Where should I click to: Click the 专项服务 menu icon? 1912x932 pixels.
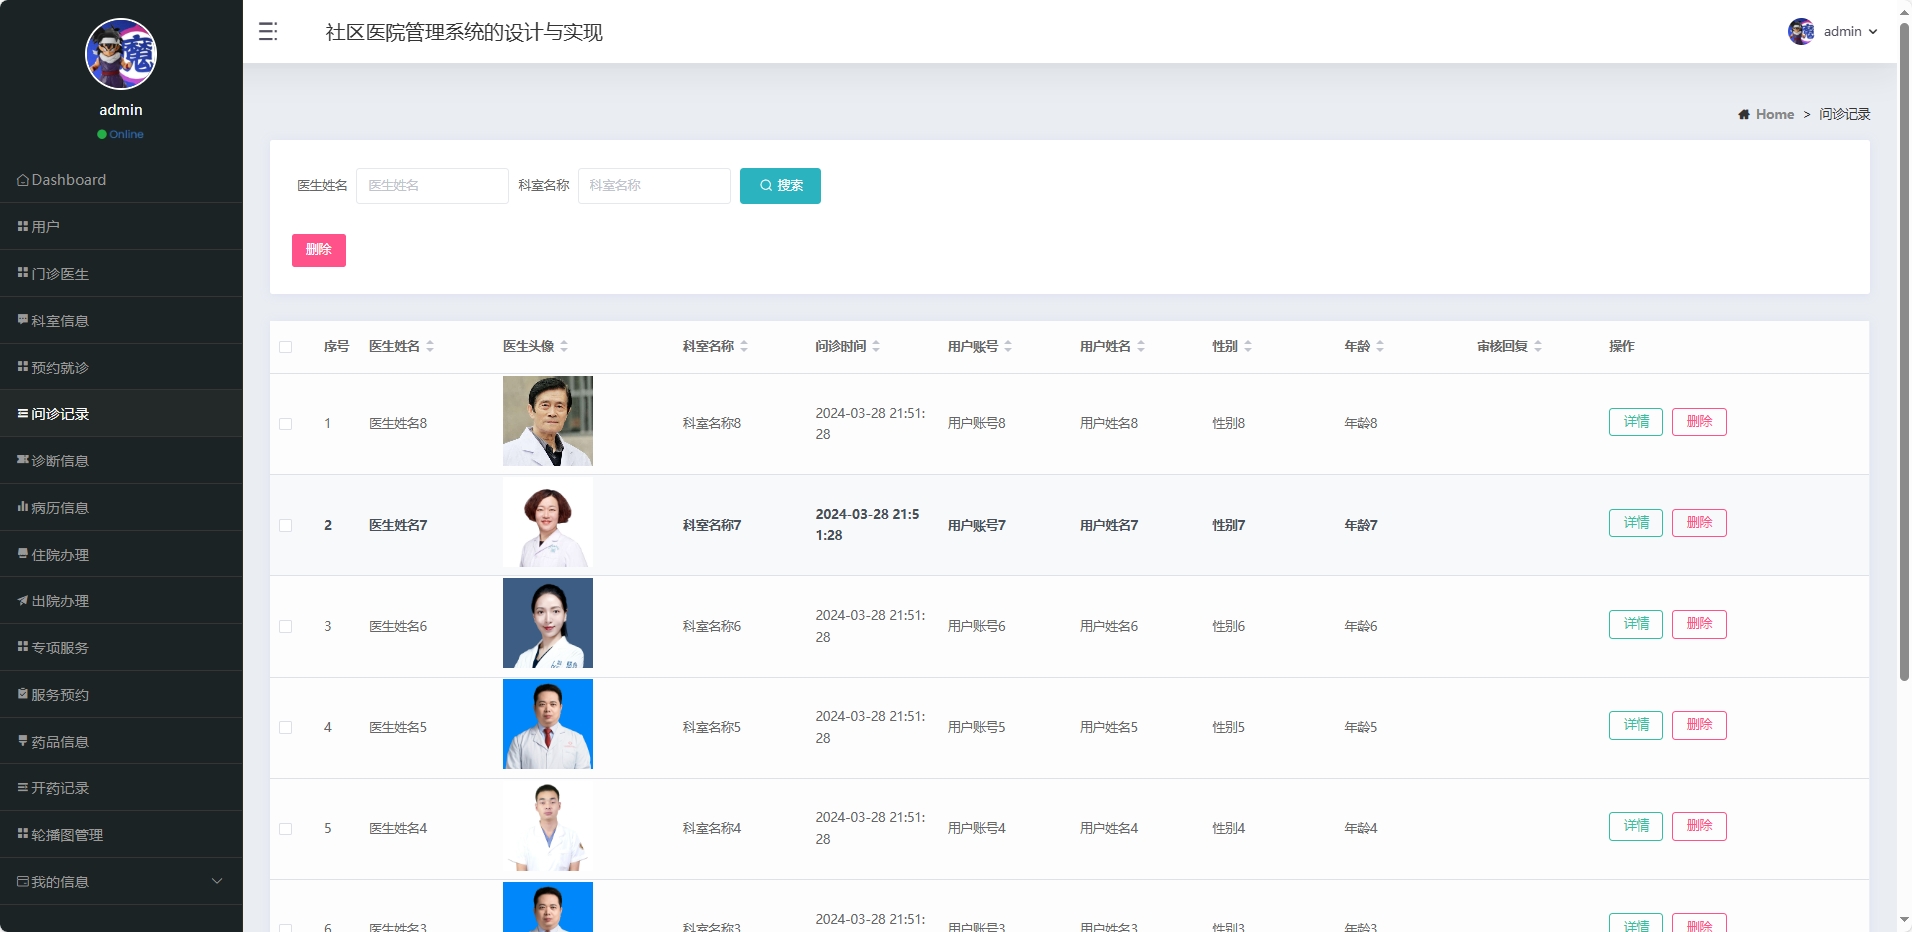[23, 647]
